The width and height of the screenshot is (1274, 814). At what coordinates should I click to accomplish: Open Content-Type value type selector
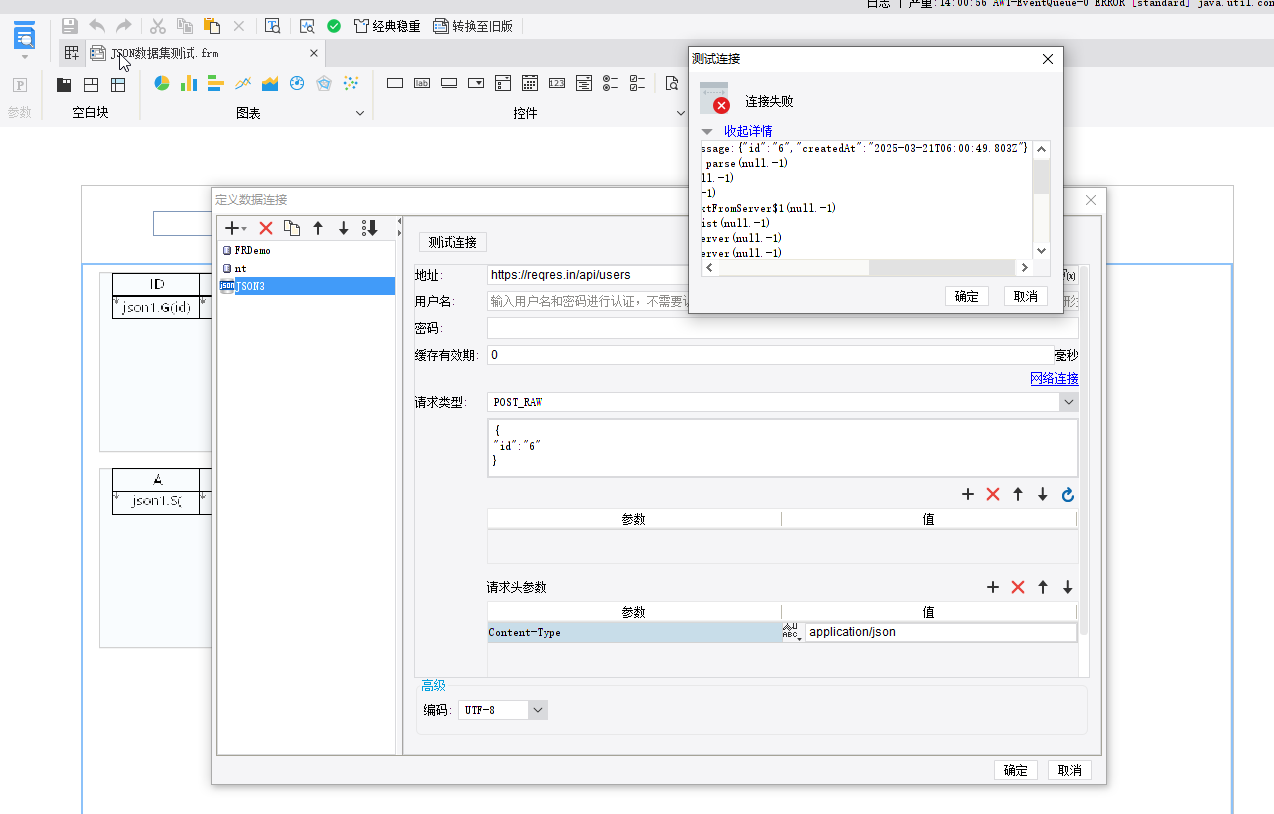(x=791, y=632)
